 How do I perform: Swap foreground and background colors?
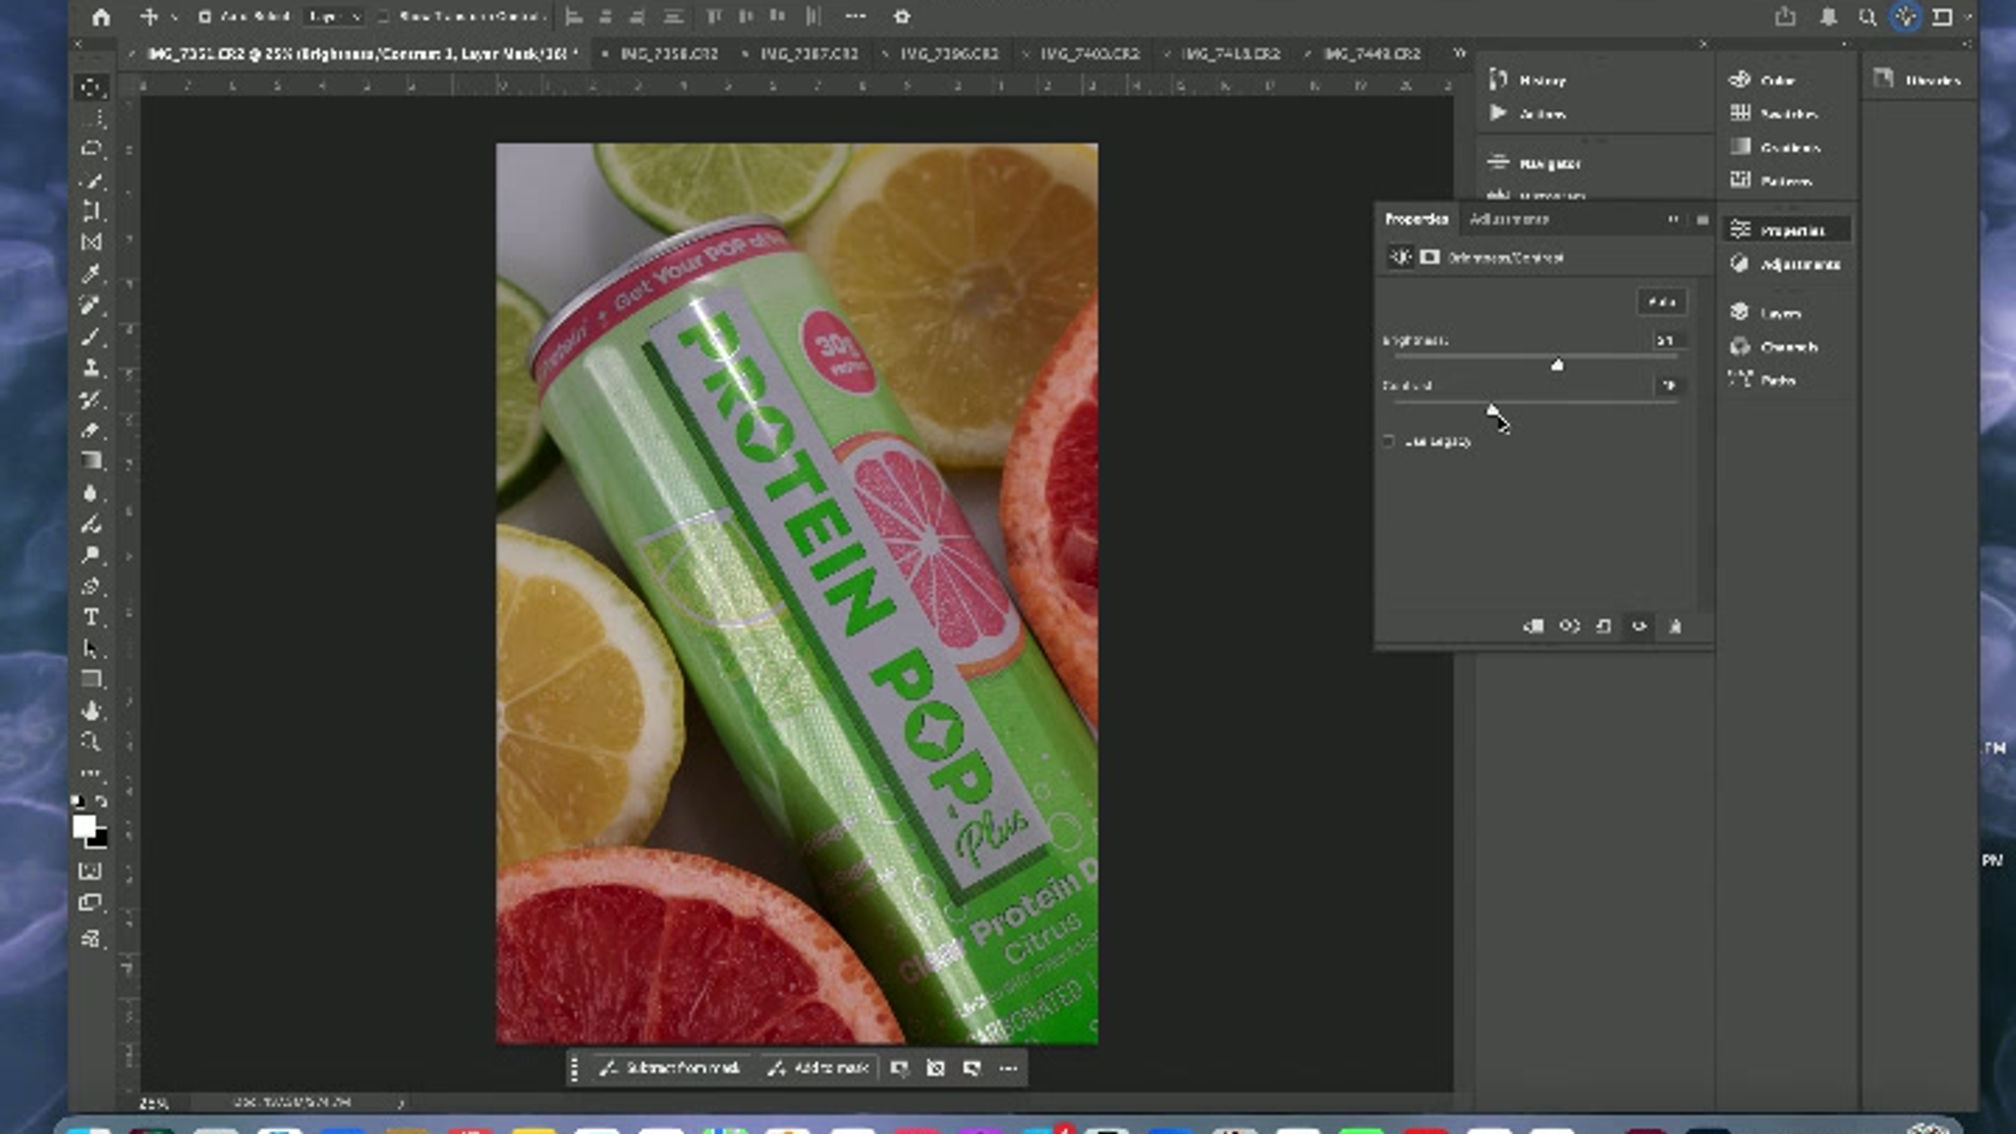pyautogui.click(x=102, y=802)
